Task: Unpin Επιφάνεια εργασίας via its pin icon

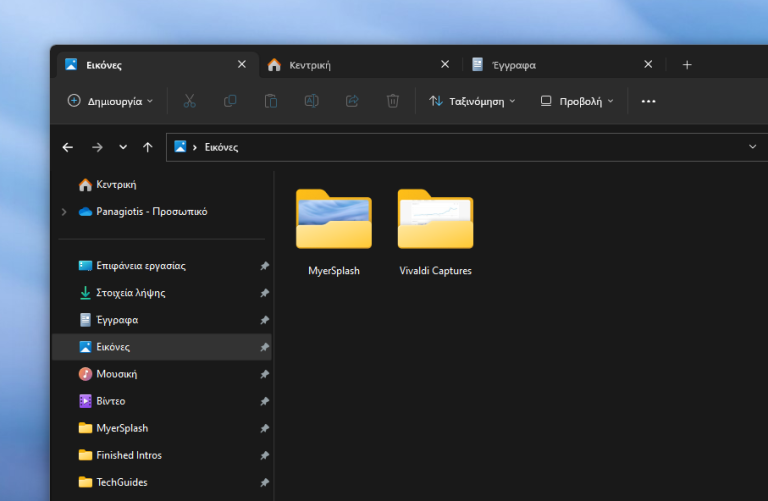Action: (x=264, y=265)
